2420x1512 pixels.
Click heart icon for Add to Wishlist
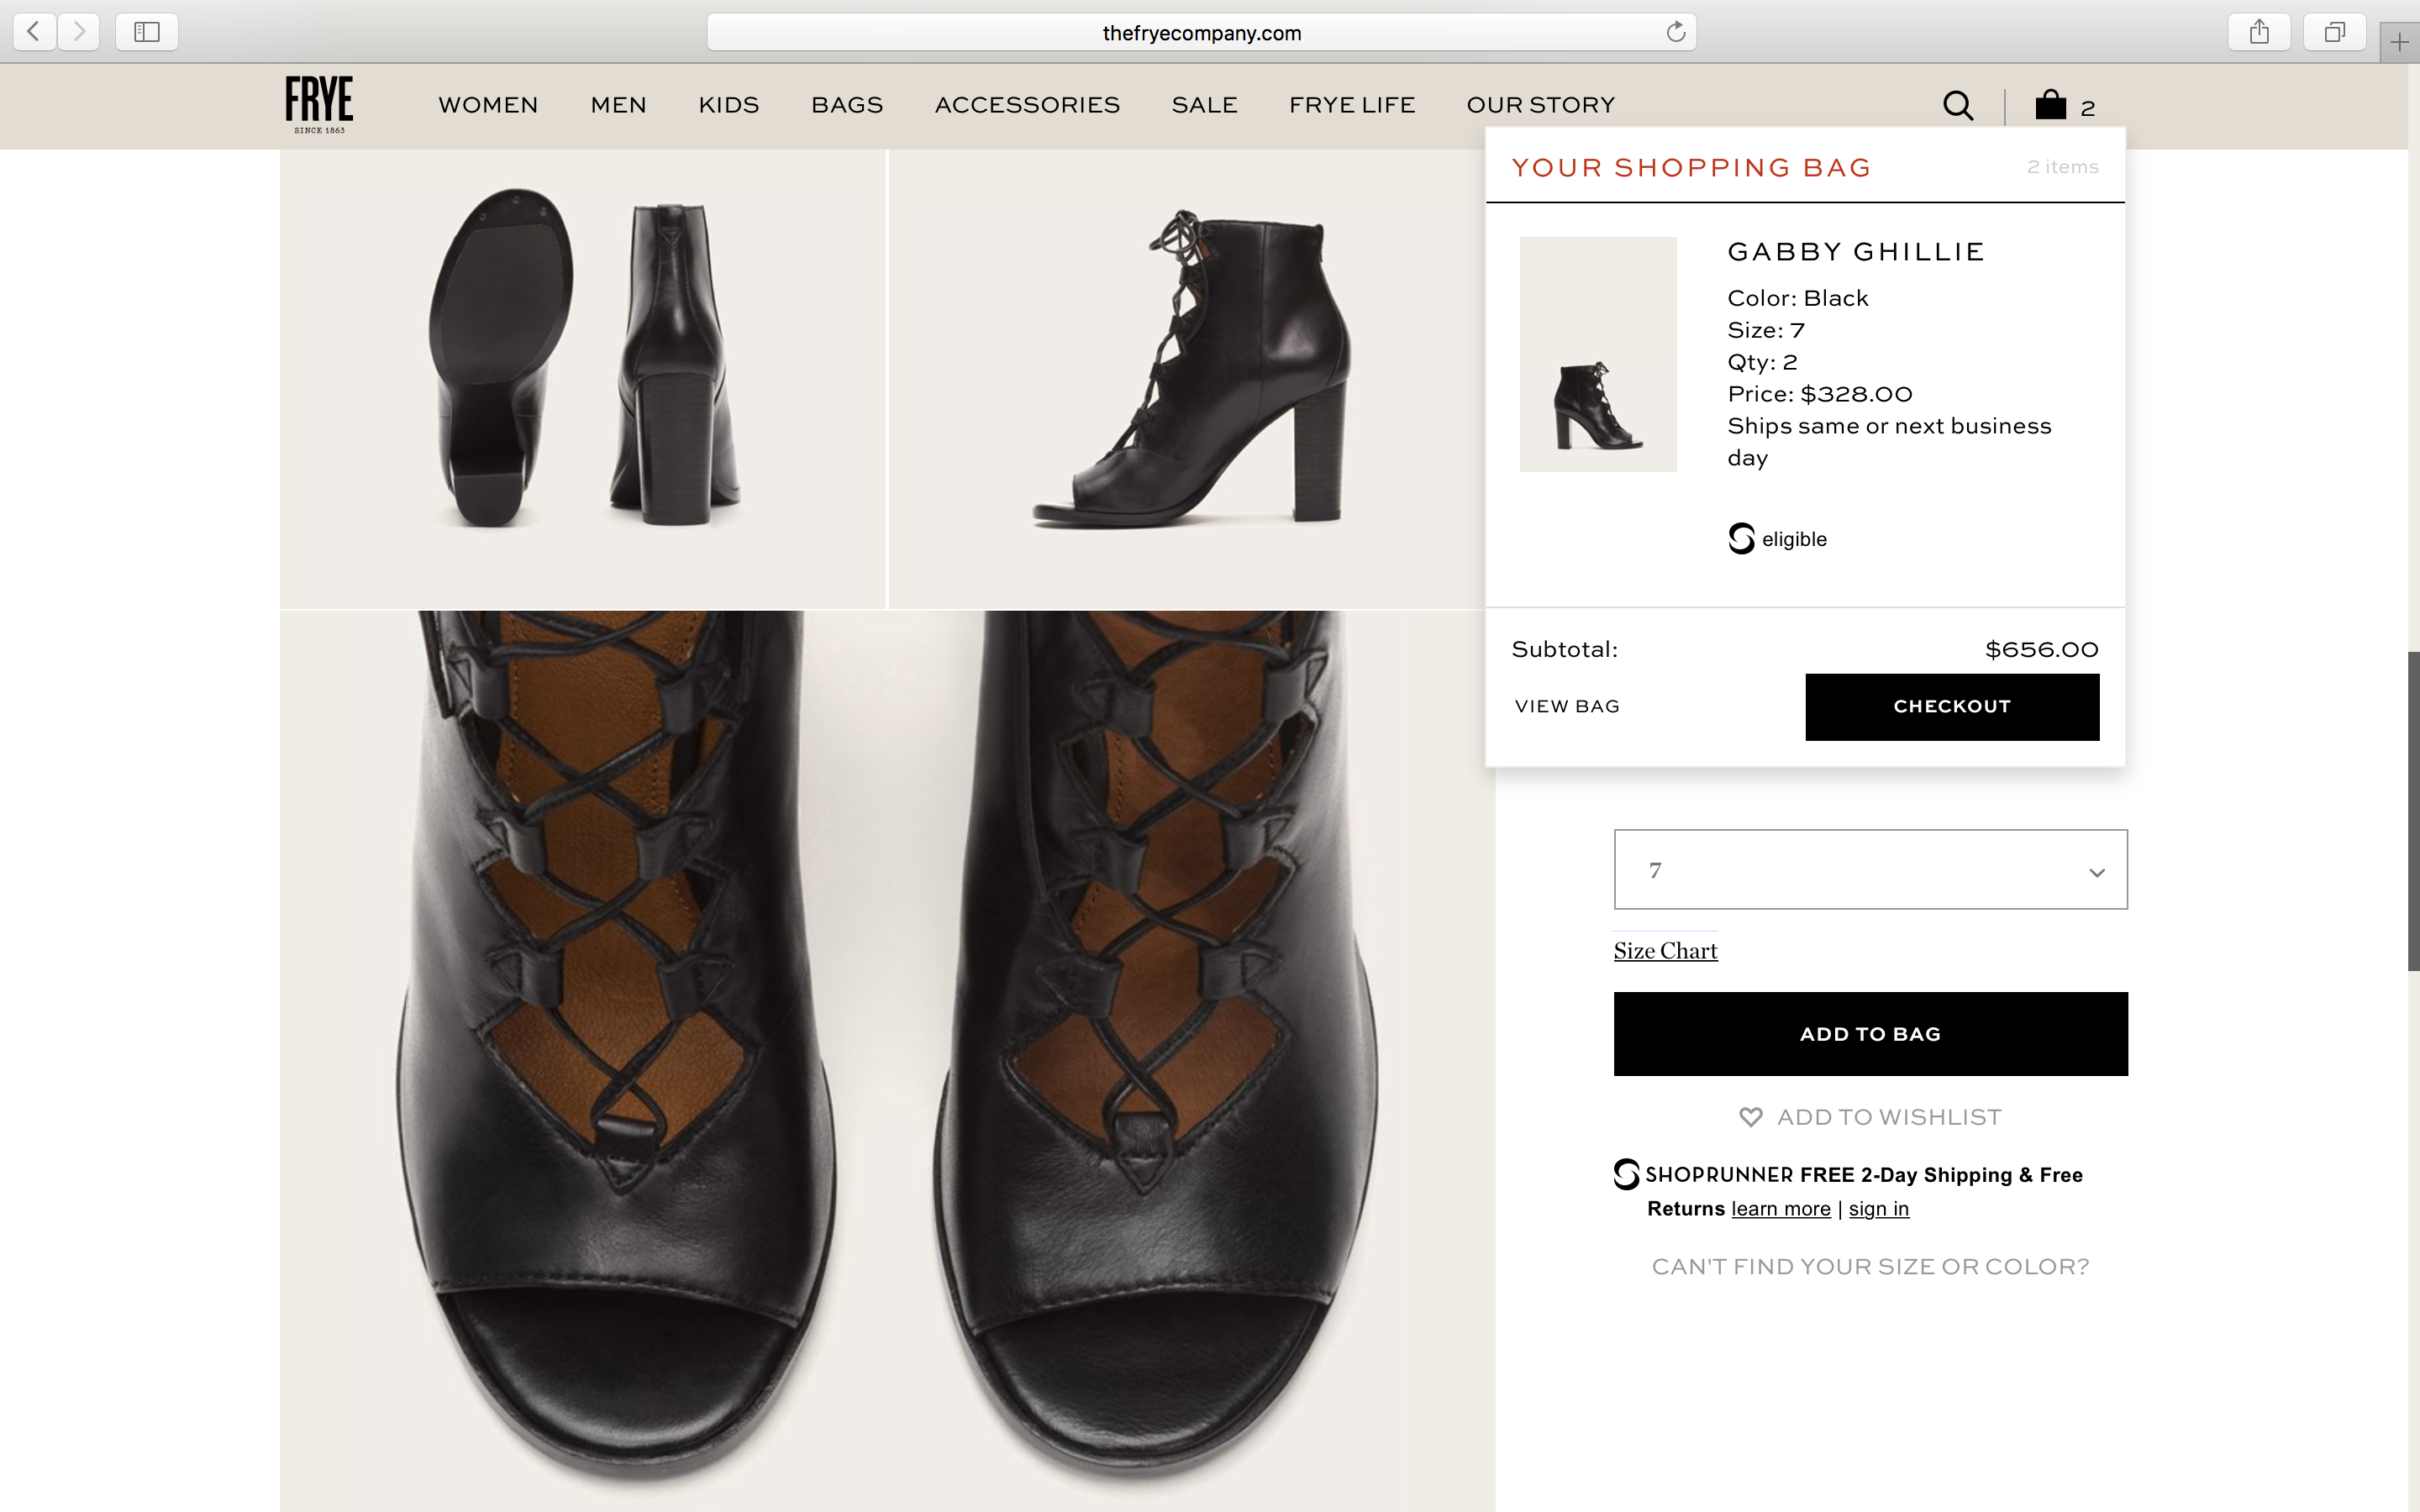[1750, 1117]
